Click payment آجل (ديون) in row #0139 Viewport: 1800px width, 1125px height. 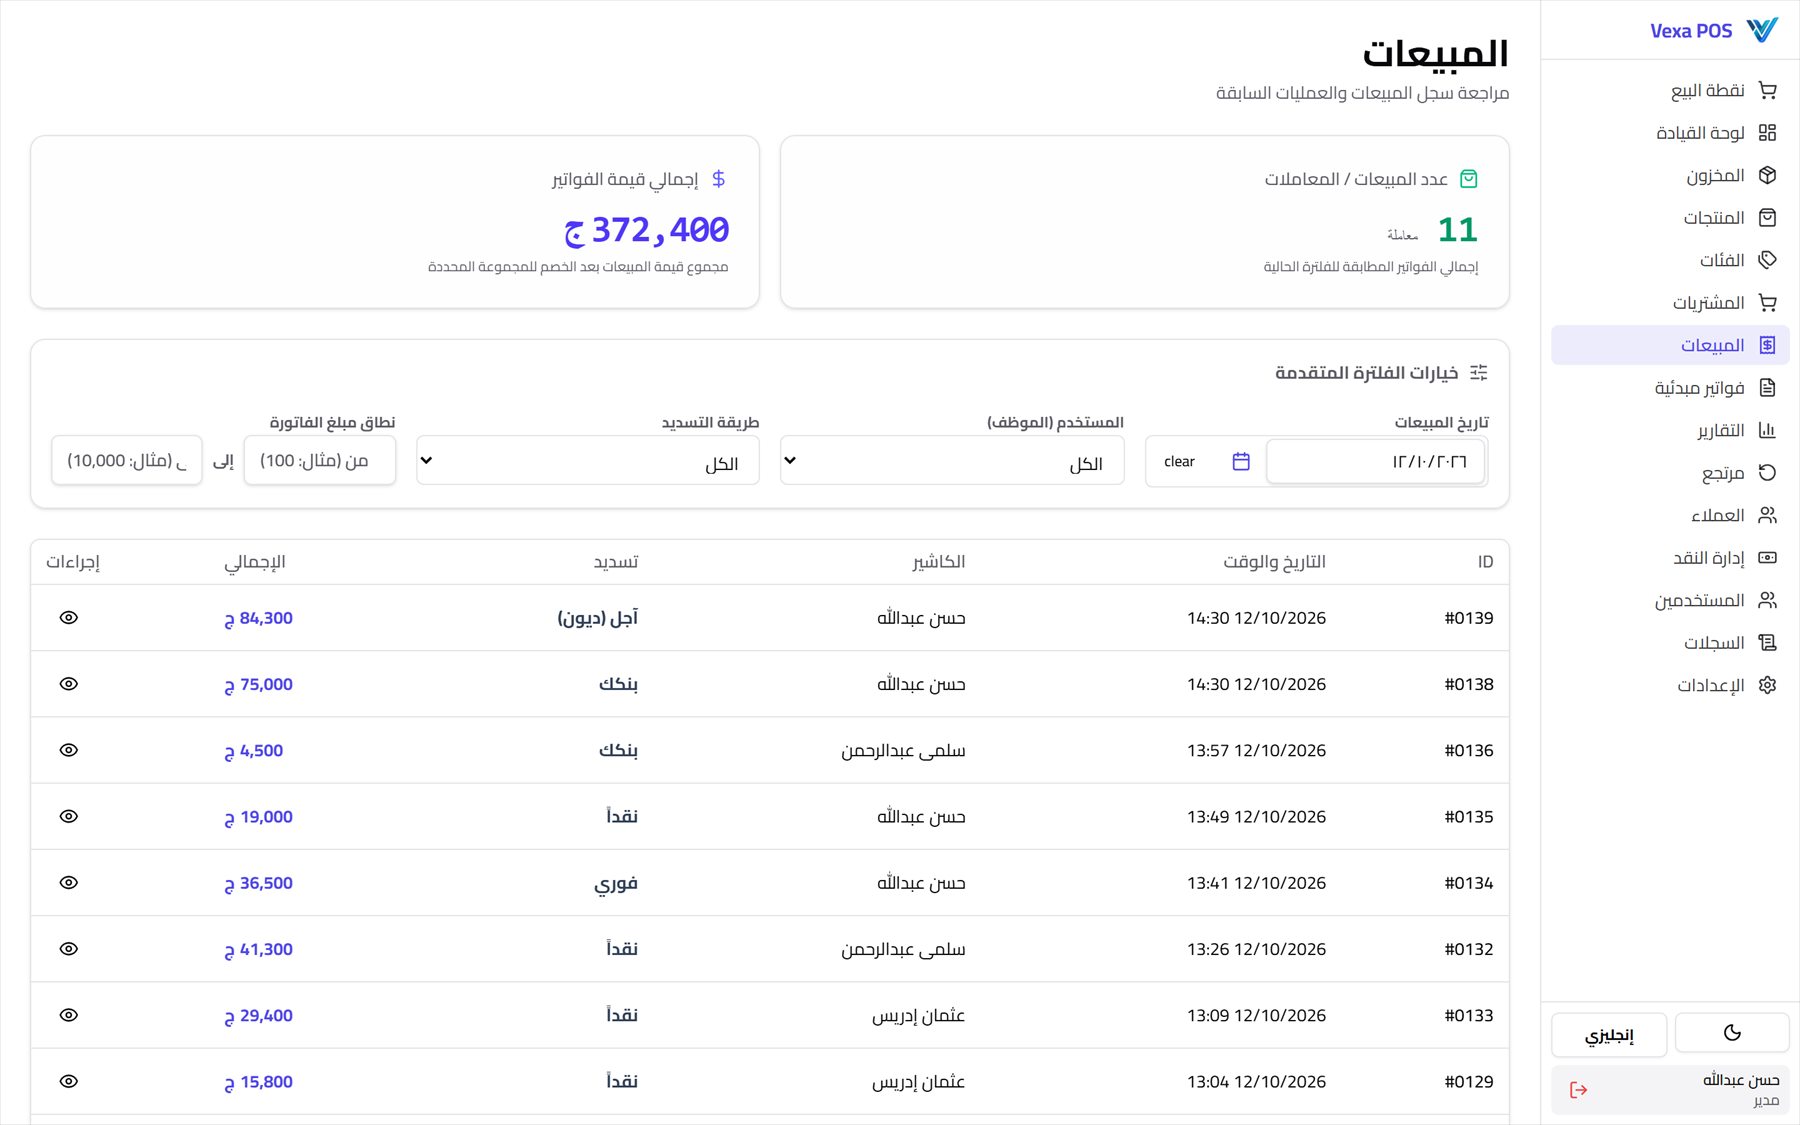coord(597,618)
